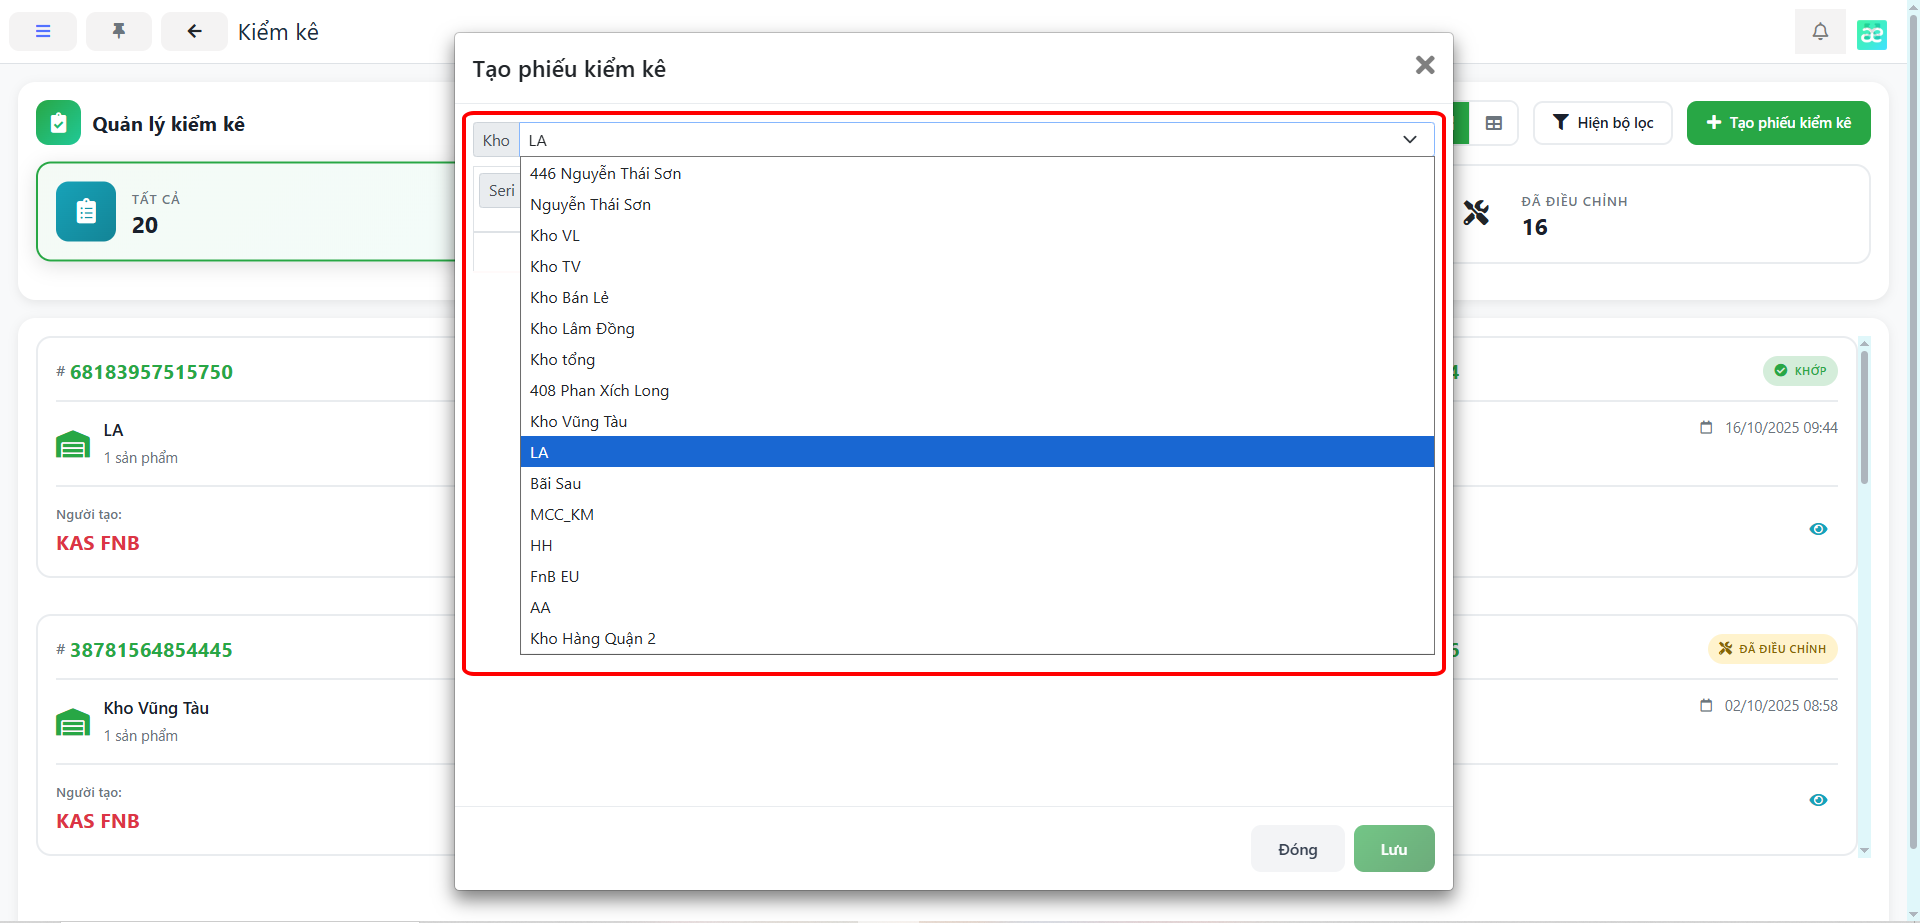Click the Đóng button
The image size is (1920, 923).
pos(1297,849)
